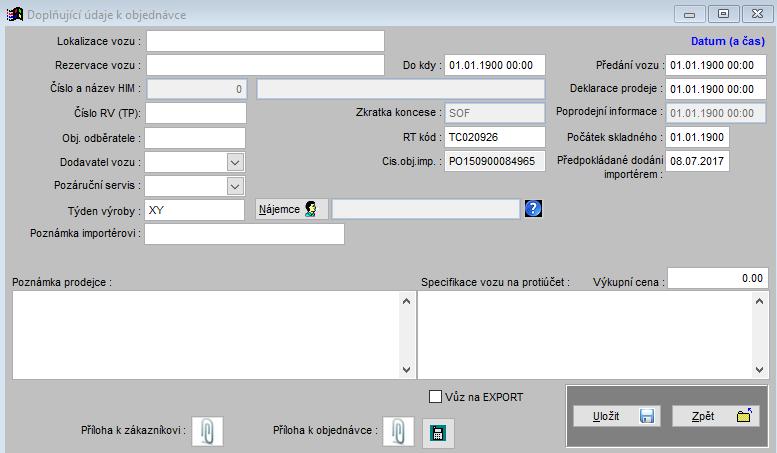Viewport: 777px width, 453px height.
Task: Click the Poznámka prodejce label
Action: [62, 282]
